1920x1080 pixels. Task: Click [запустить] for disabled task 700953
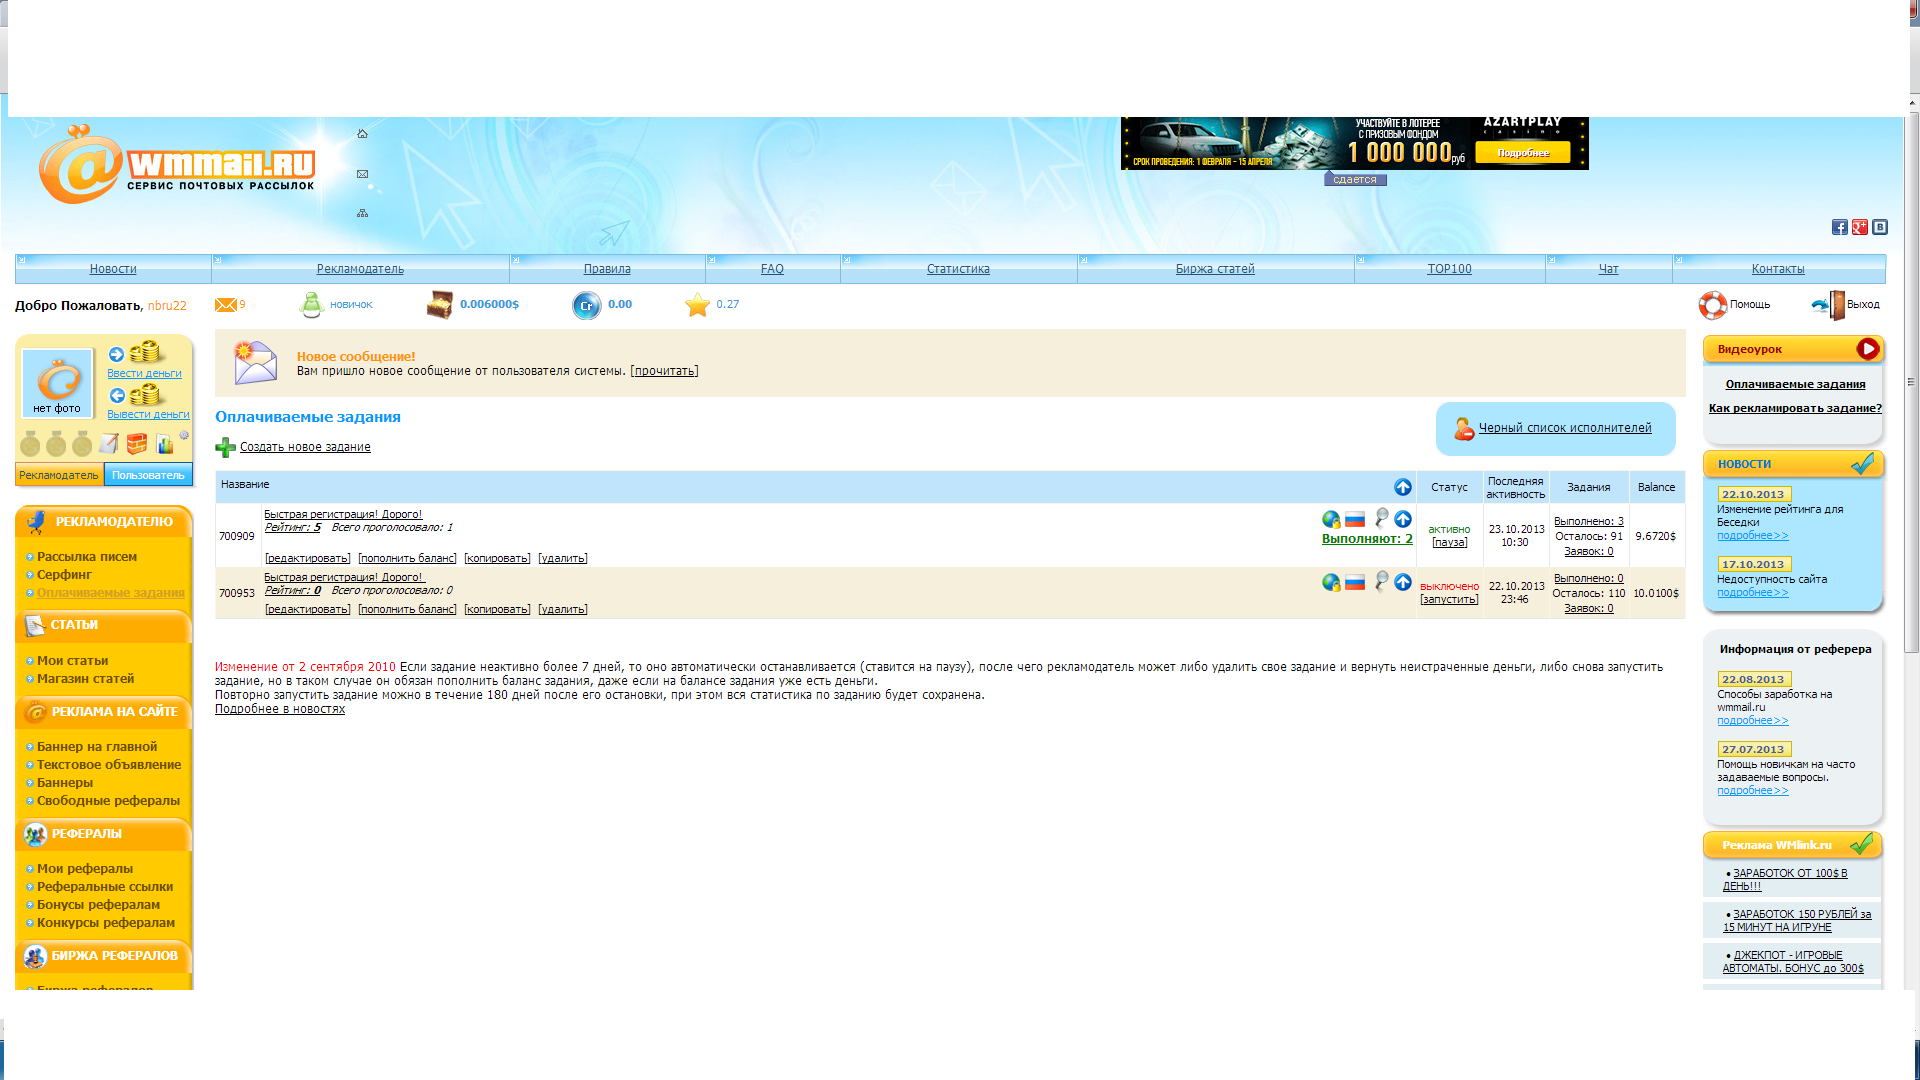1449,599
